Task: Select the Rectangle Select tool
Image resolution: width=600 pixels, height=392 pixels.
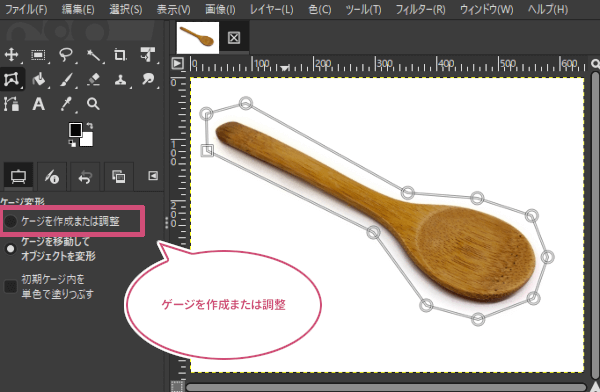Action: (x=38, y=55)
